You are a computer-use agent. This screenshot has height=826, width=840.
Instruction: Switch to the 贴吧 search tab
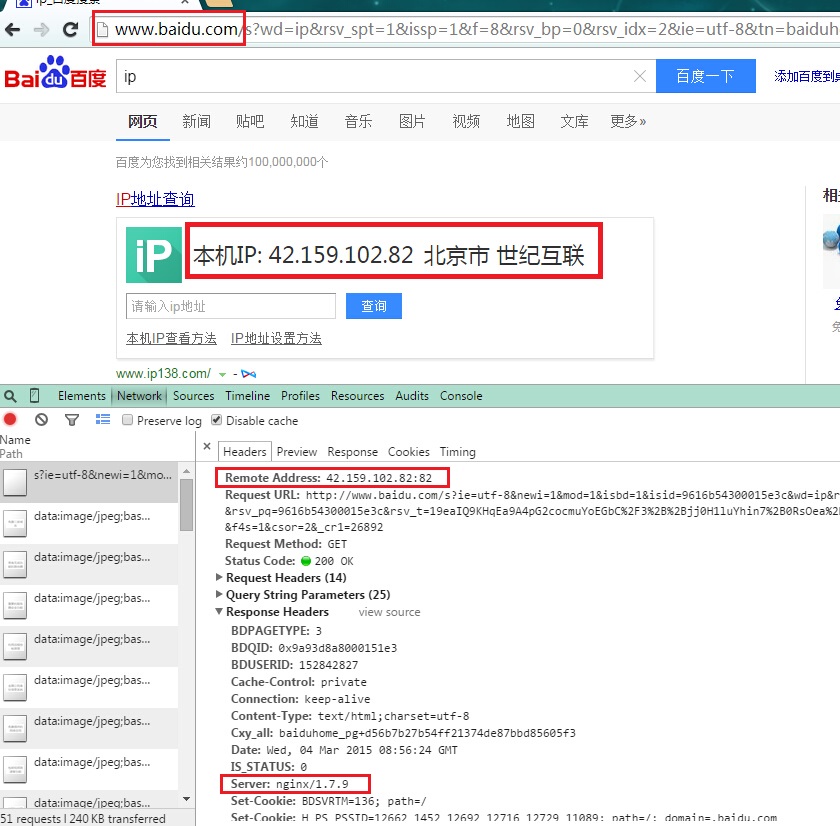[x=250, y=121]
